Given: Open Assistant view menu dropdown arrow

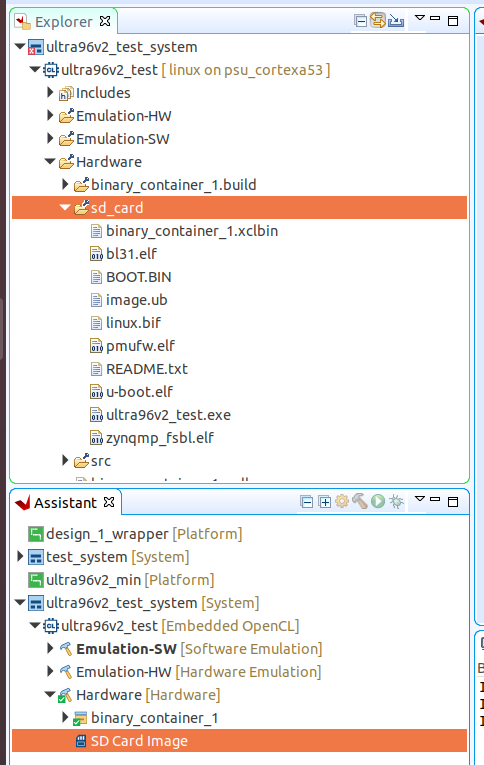Looking at the screenshot, I should click(420, 499).
